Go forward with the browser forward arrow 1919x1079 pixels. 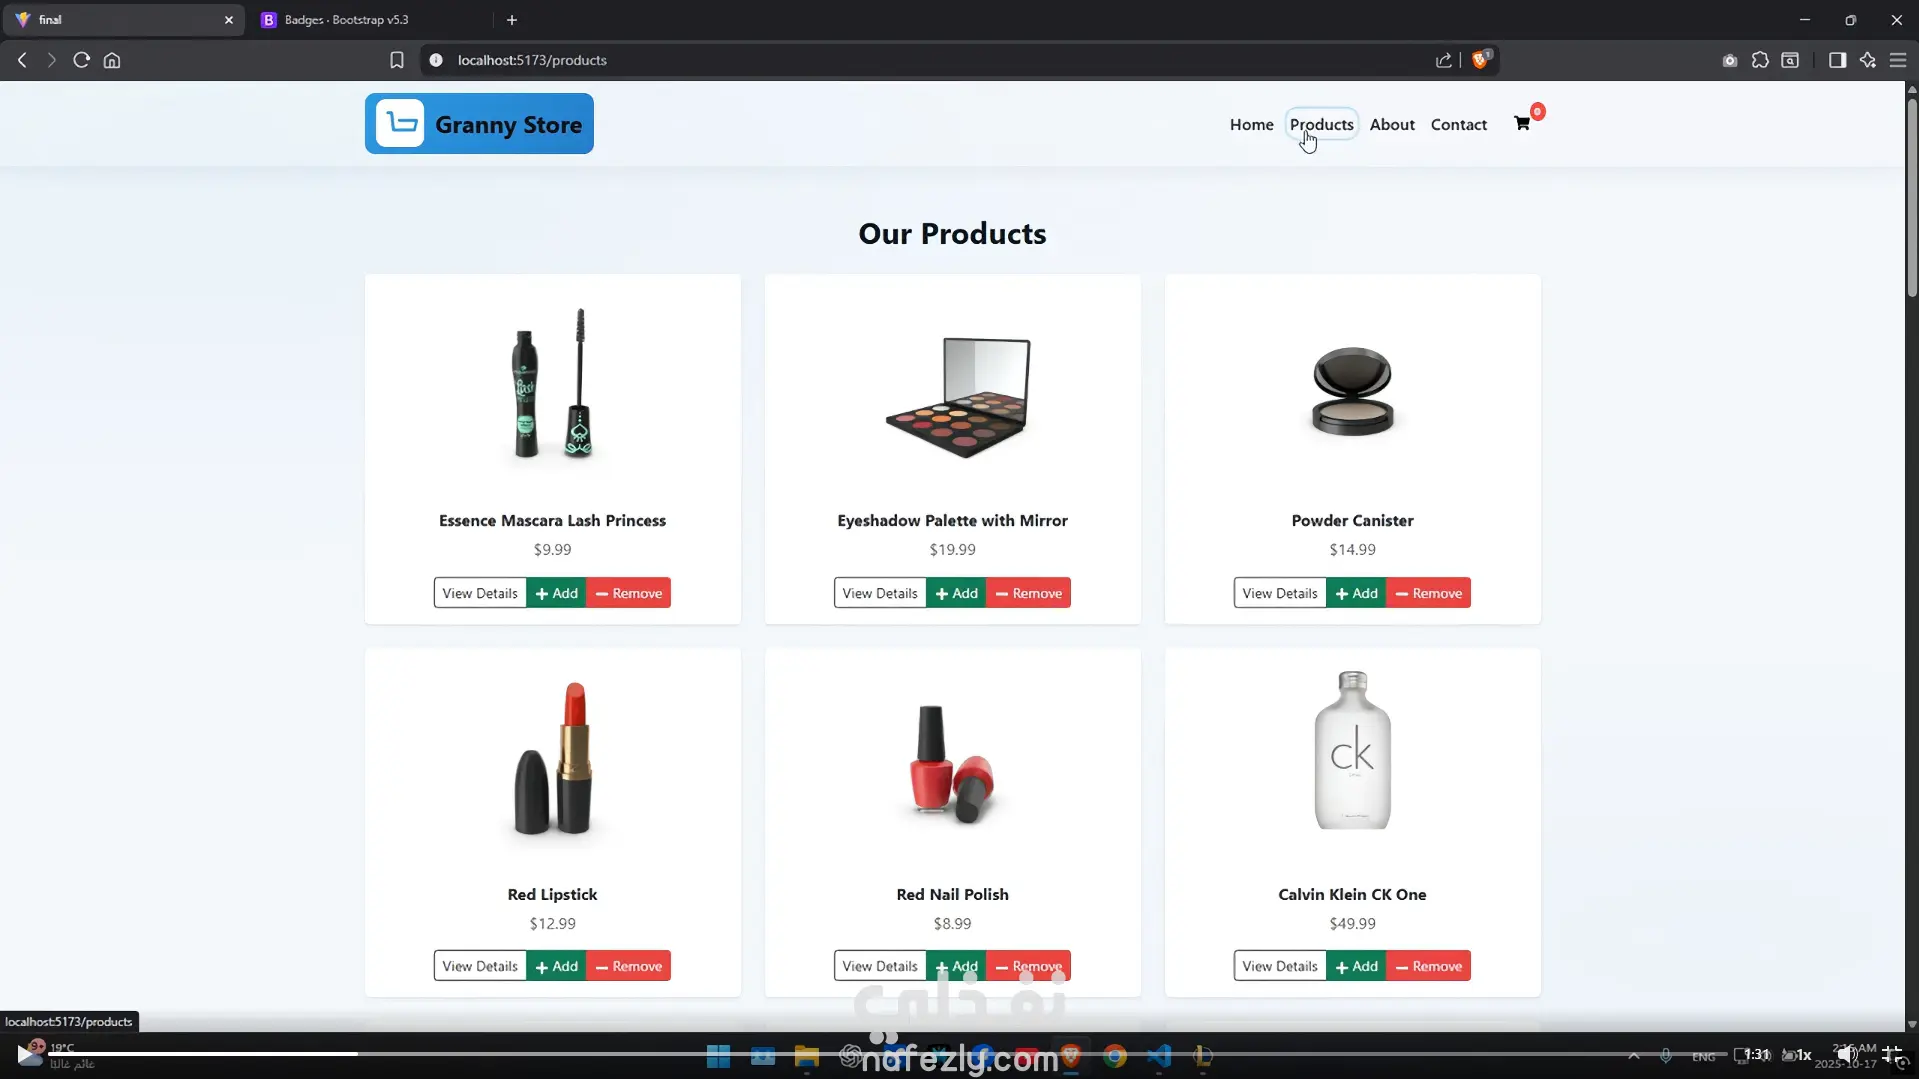(51, 60)
